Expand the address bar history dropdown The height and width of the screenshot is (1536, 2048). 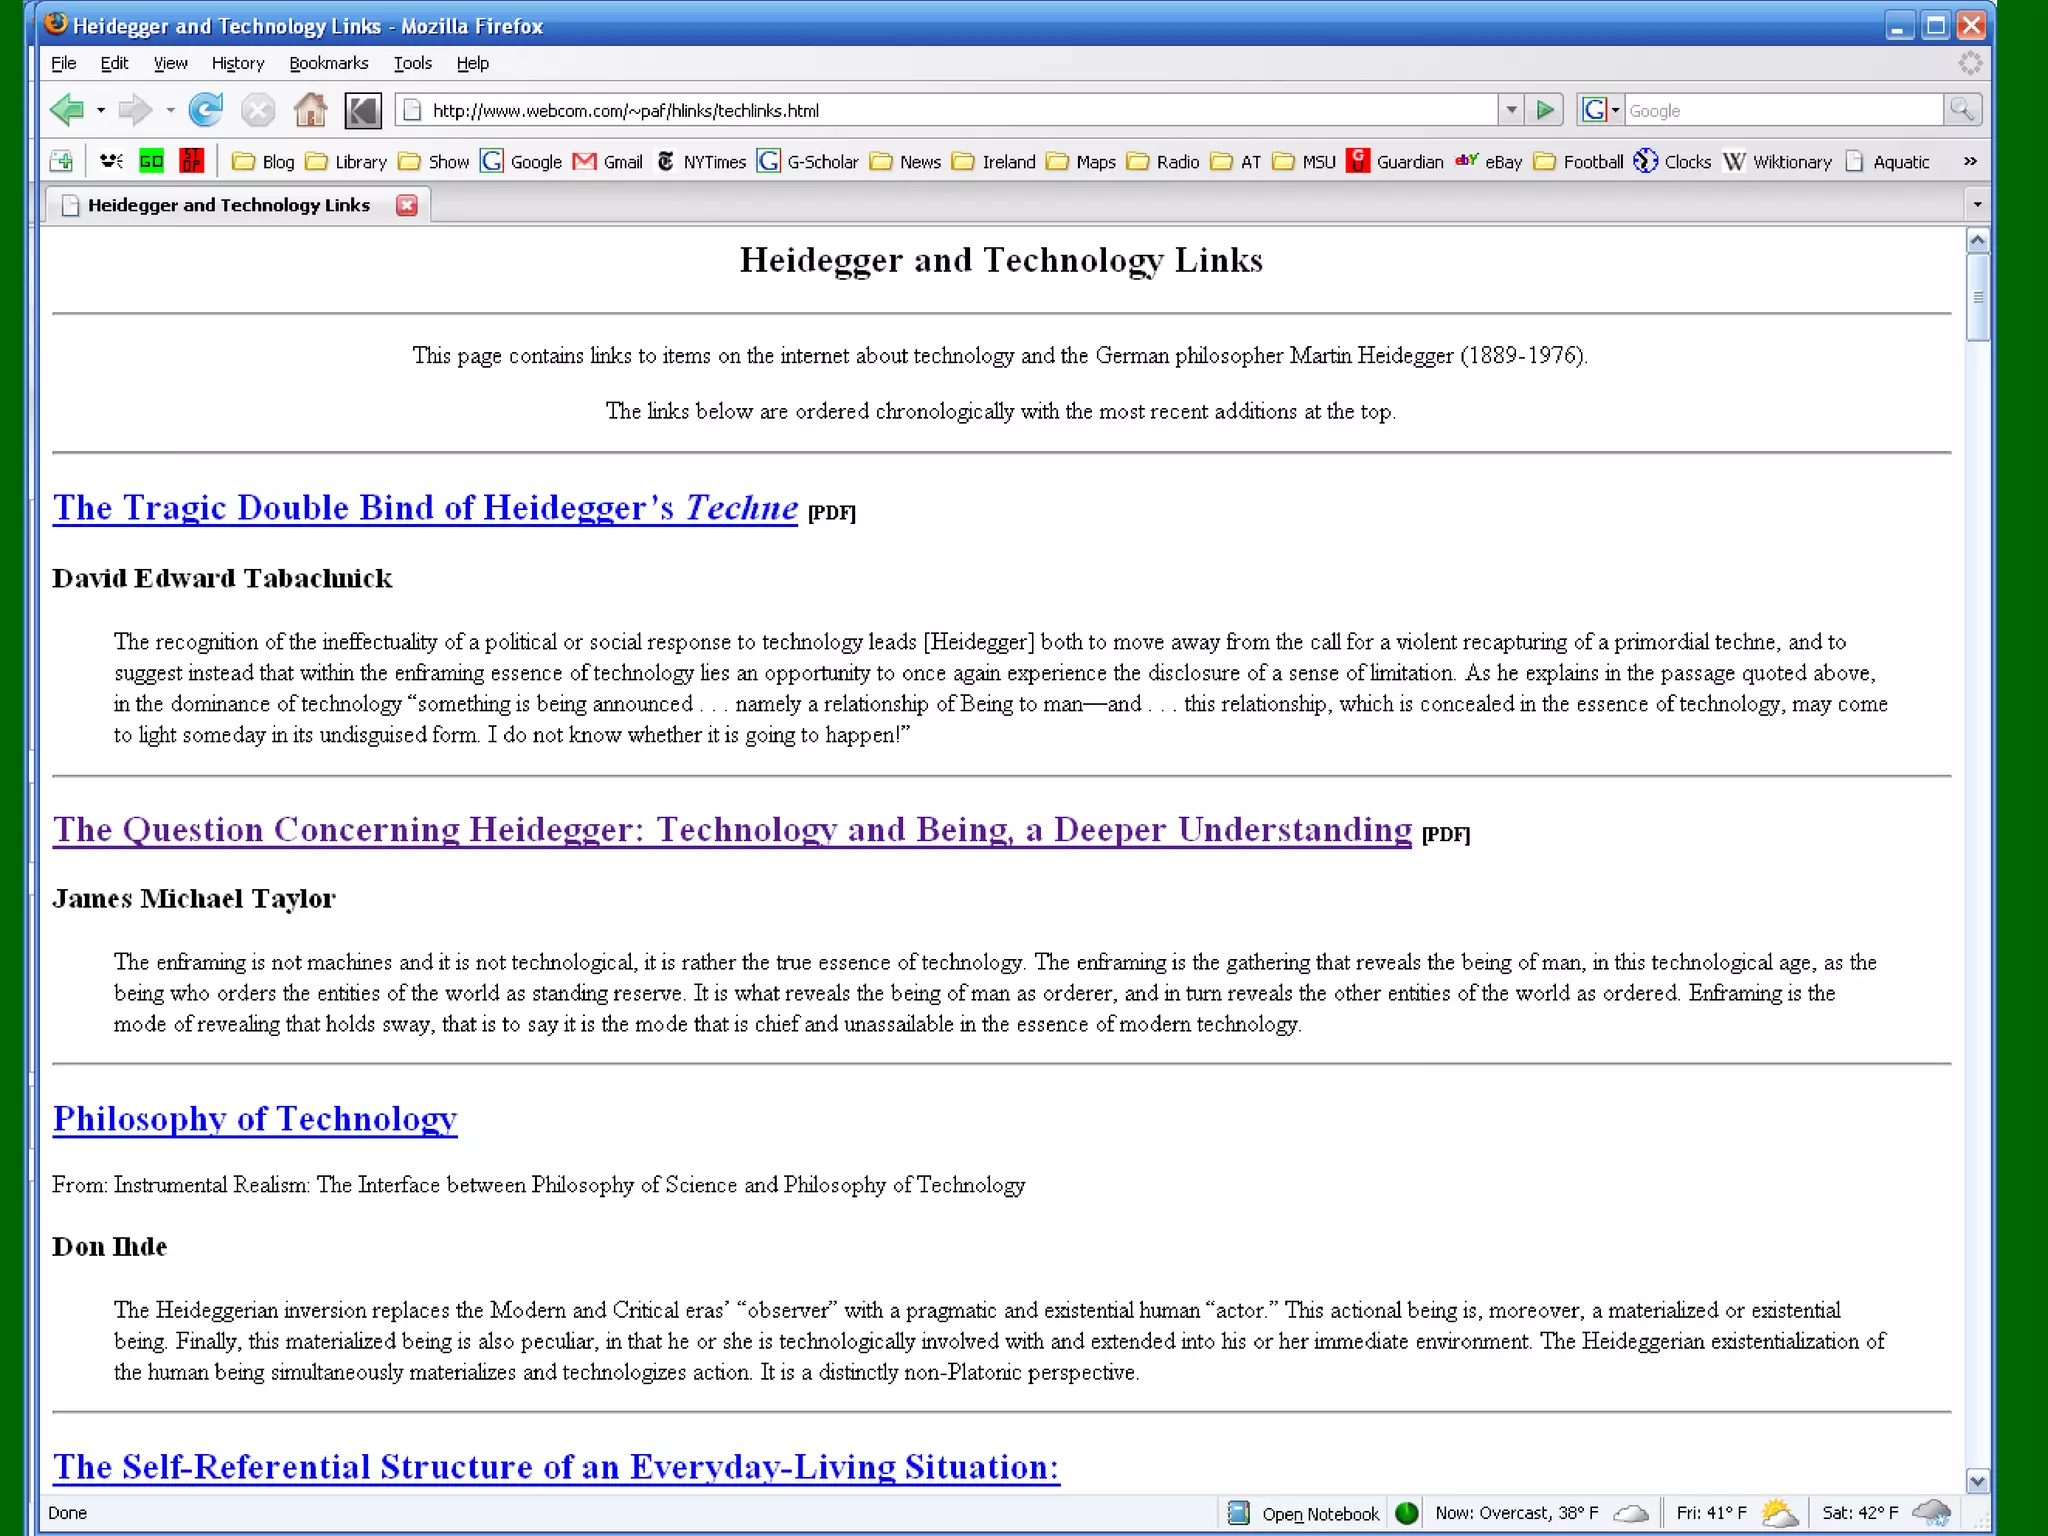coord(1511,110)
